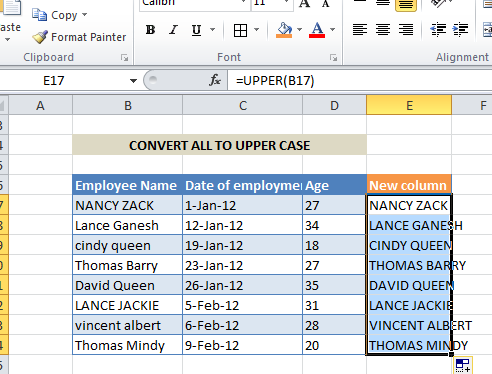Select cell containing Thomas Barry
This screenshot has height=374, width=492.
128,265
